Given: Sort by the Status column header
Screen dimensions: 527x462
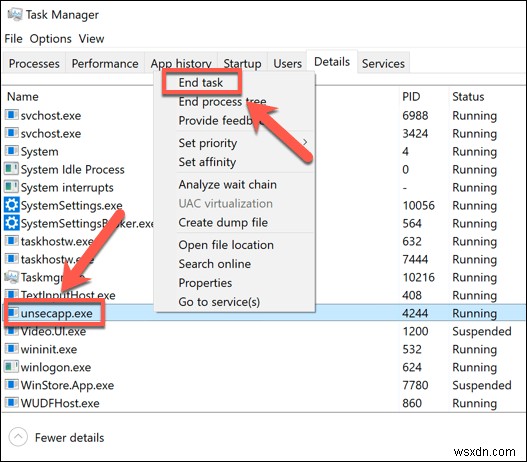Looking at the screenshot, I should pos(468,96).
